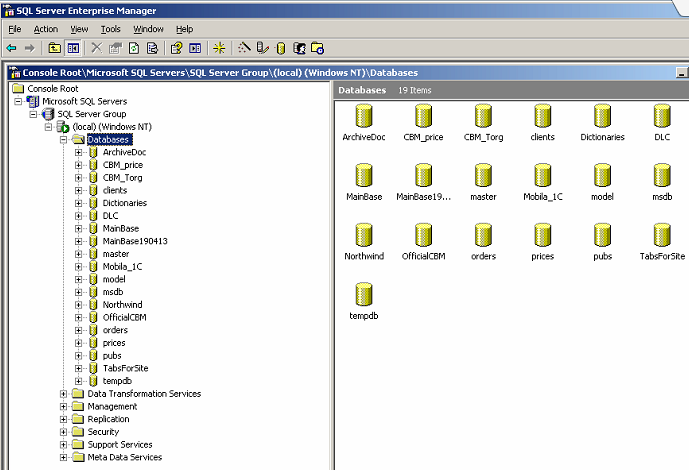Expand the Data Transformation Services node
The height and width of the screenshot is (470, 689).
tap(63, 394)
